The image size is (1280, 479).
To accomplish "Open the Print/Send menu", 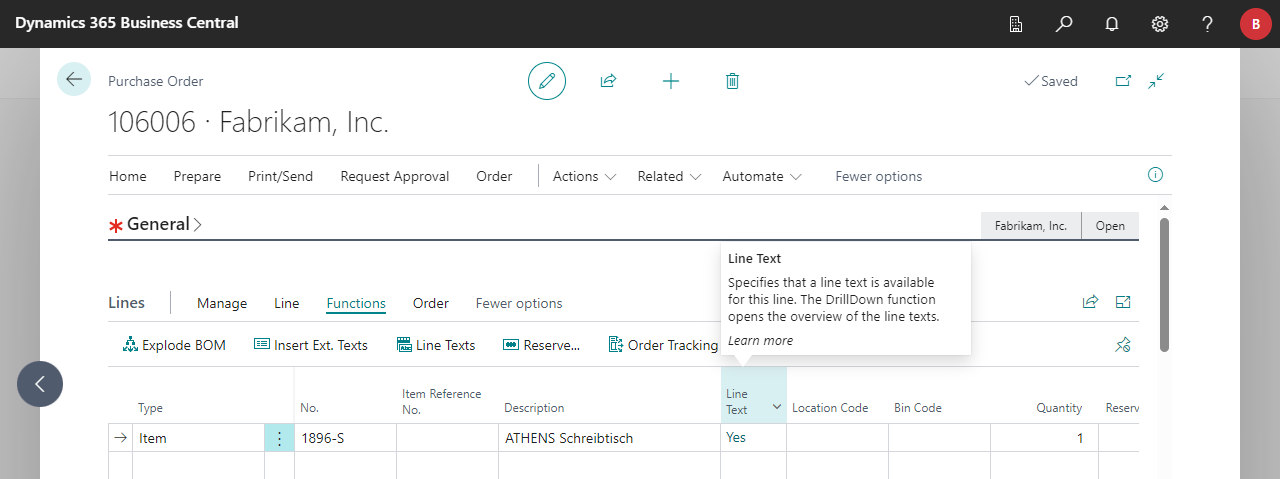I will coord(280,176).
